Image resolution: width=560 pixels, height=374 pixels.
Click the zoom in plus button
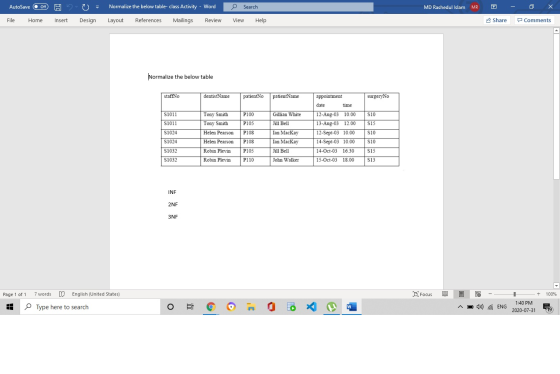pos(538,294)
